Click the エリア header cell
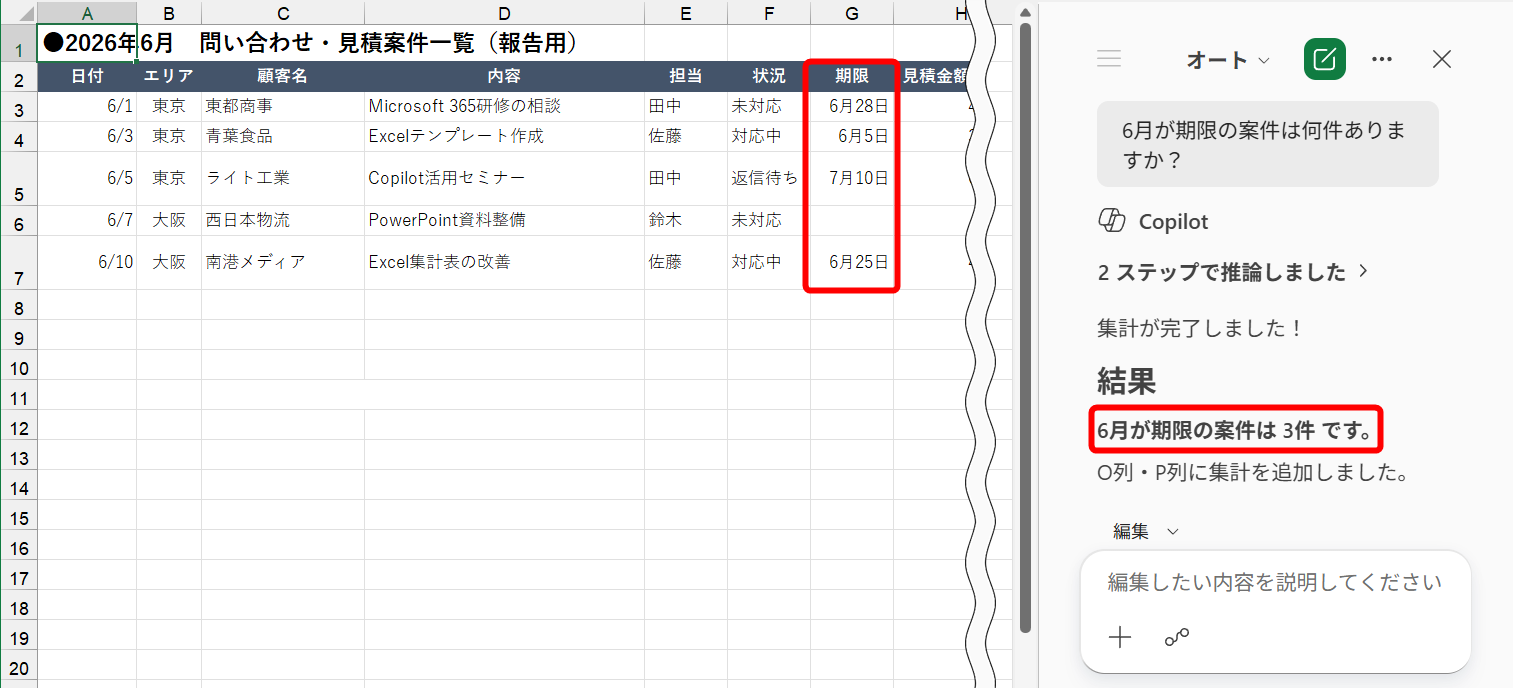 (x=168, y=76)
